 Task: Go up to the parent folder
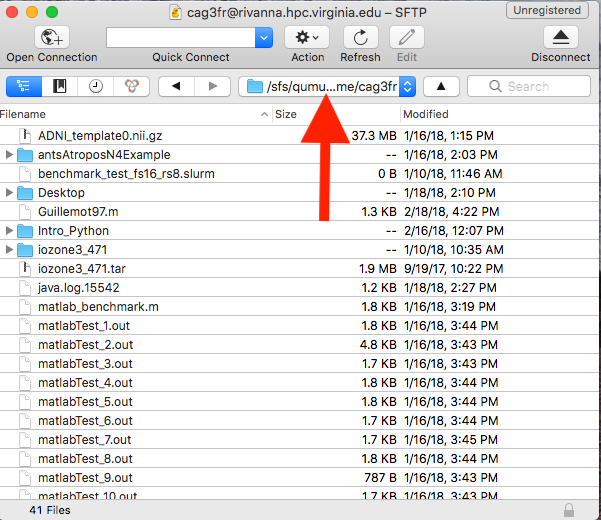441,87
